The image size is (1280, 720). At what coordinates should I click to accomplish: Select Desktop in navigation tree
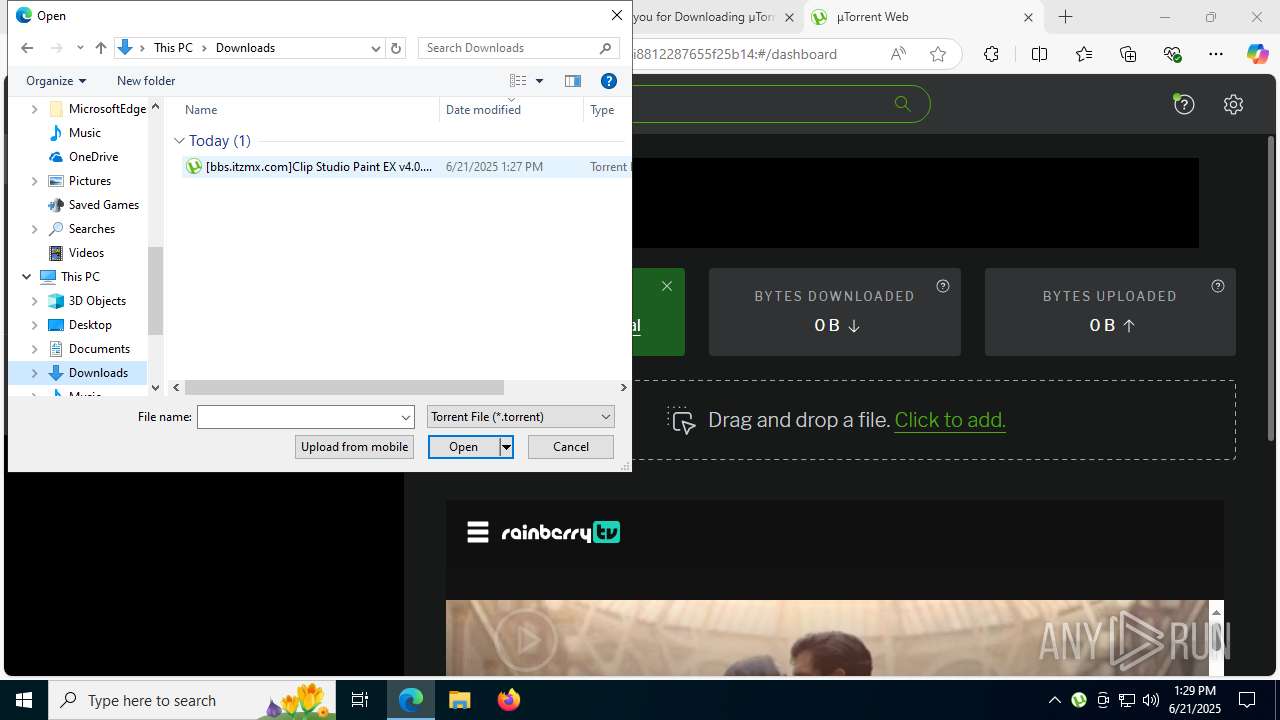[x=90, y=325]
